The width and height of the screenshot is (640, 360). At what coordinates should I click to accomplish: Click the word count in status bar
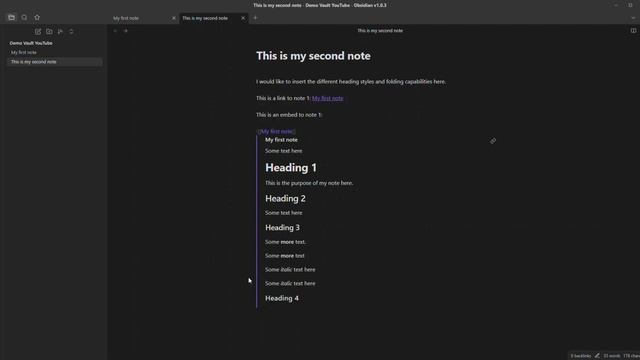(x=611, y=356)
